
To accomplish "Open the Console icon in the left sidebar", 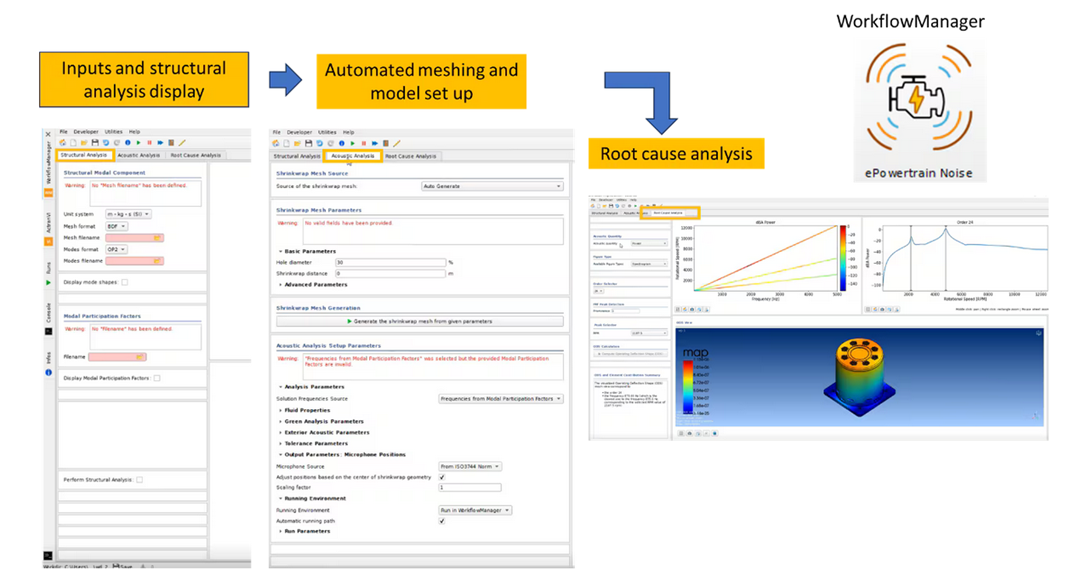I will (x=48, y=331).
